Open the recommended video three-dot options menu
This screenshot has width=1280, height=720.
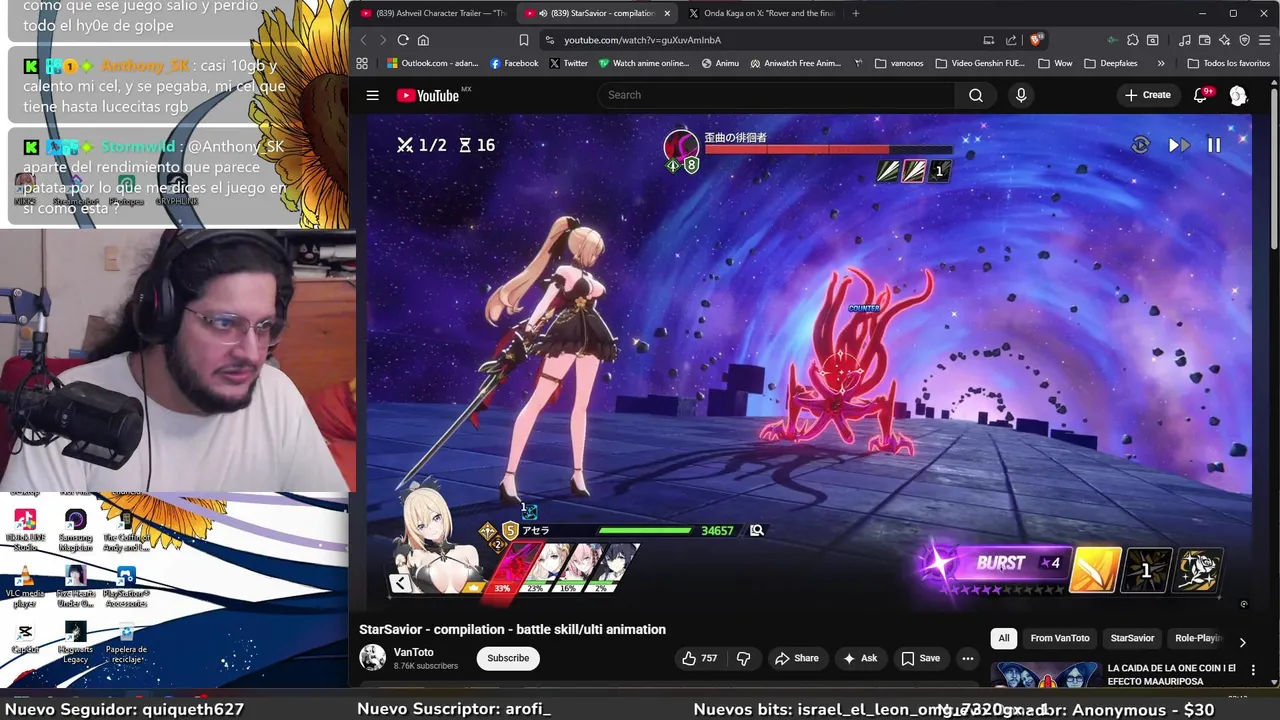[x=1253, y=670]
